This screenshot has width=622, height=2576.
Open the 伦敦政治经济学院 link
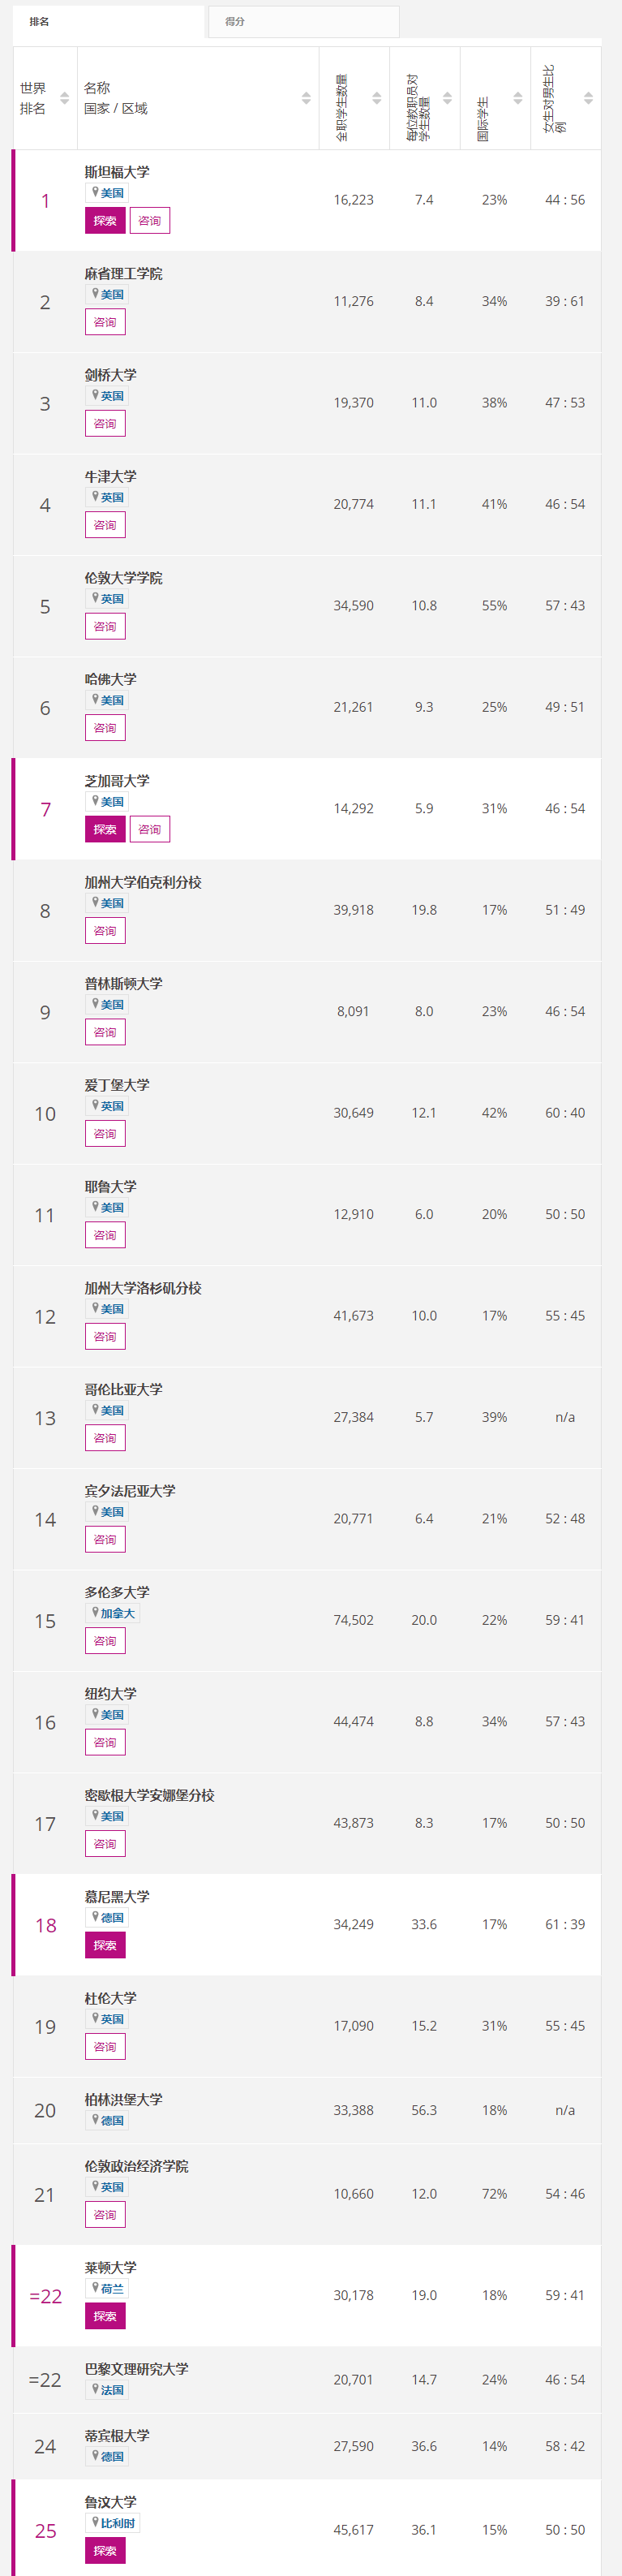136,2166
